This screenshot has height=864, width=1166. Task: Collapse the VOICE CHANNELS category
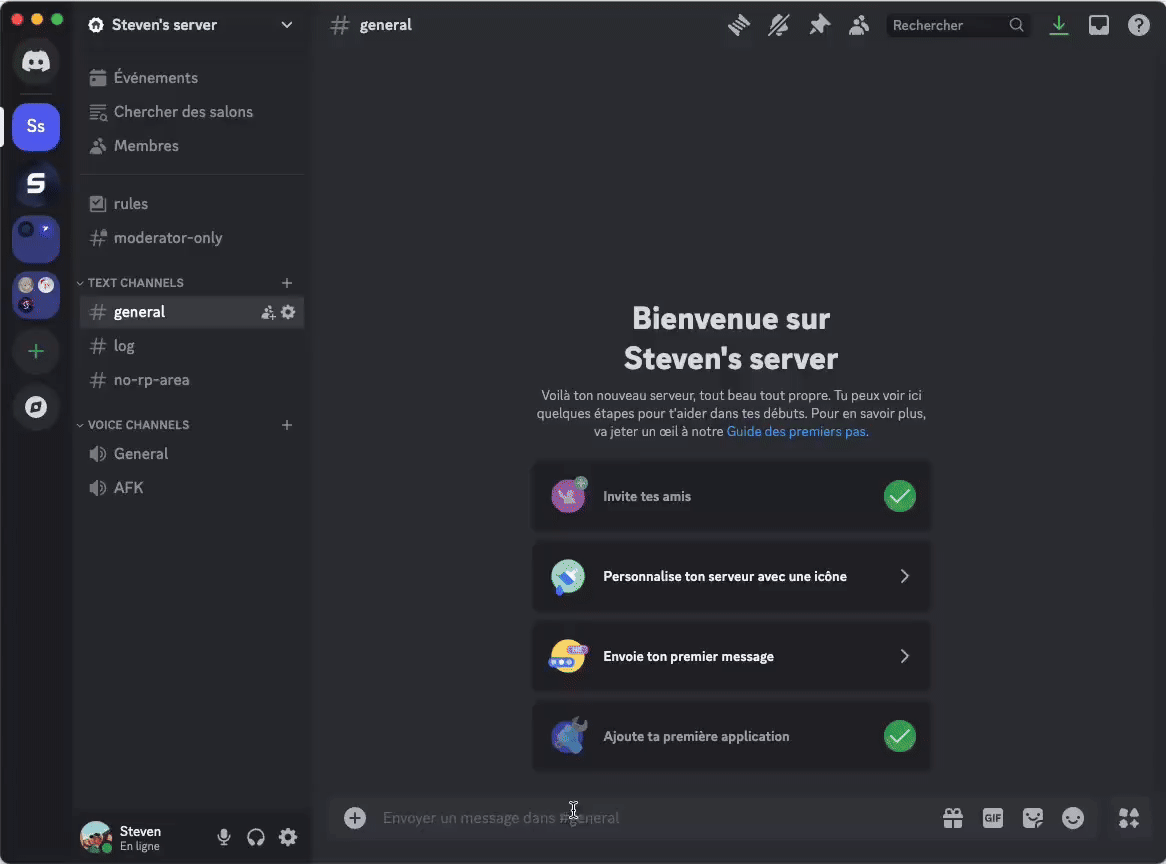click(x=133, y=425)
